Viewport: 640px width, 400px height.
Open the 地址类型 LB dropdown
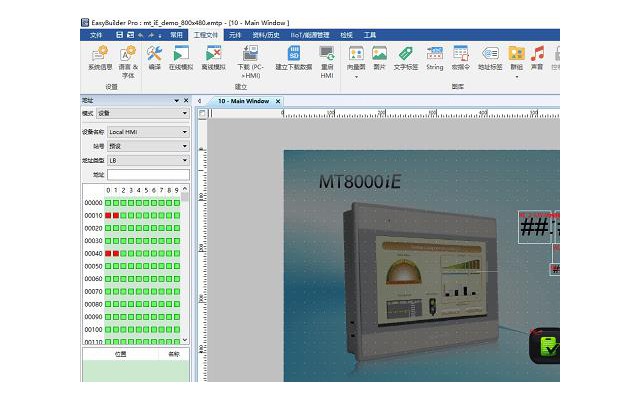point(148,160)
